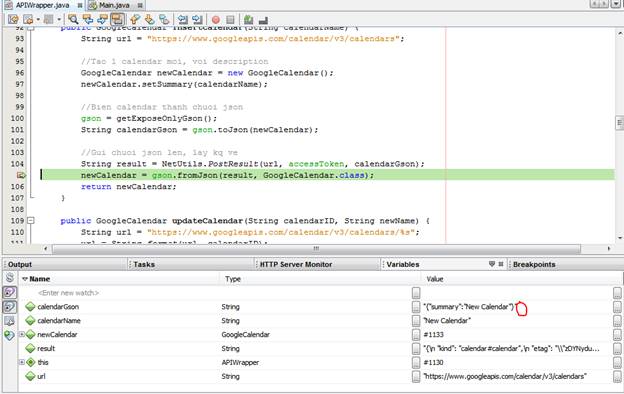Start macro recording with red circle icon

[216, 20]
